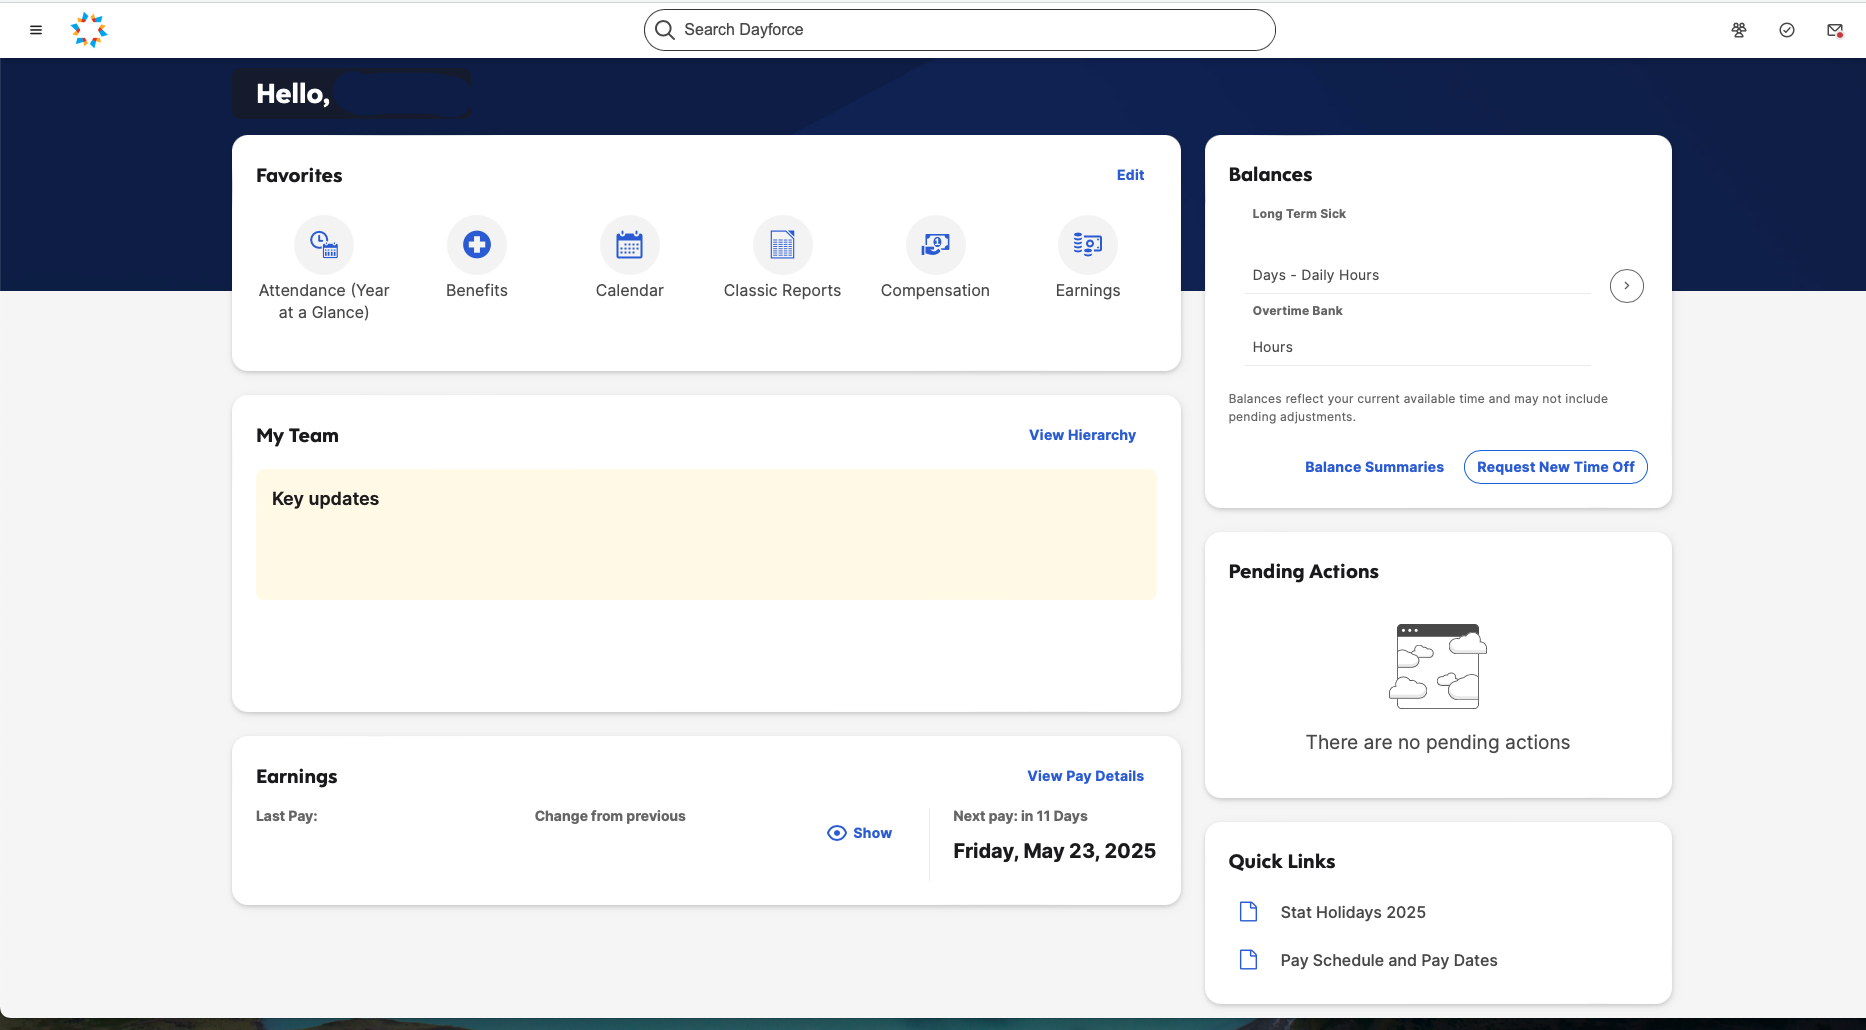This screenshot has width=1866, height=1030.
Task: Open the Benefits favorite icon
Action: click(477, 245)
